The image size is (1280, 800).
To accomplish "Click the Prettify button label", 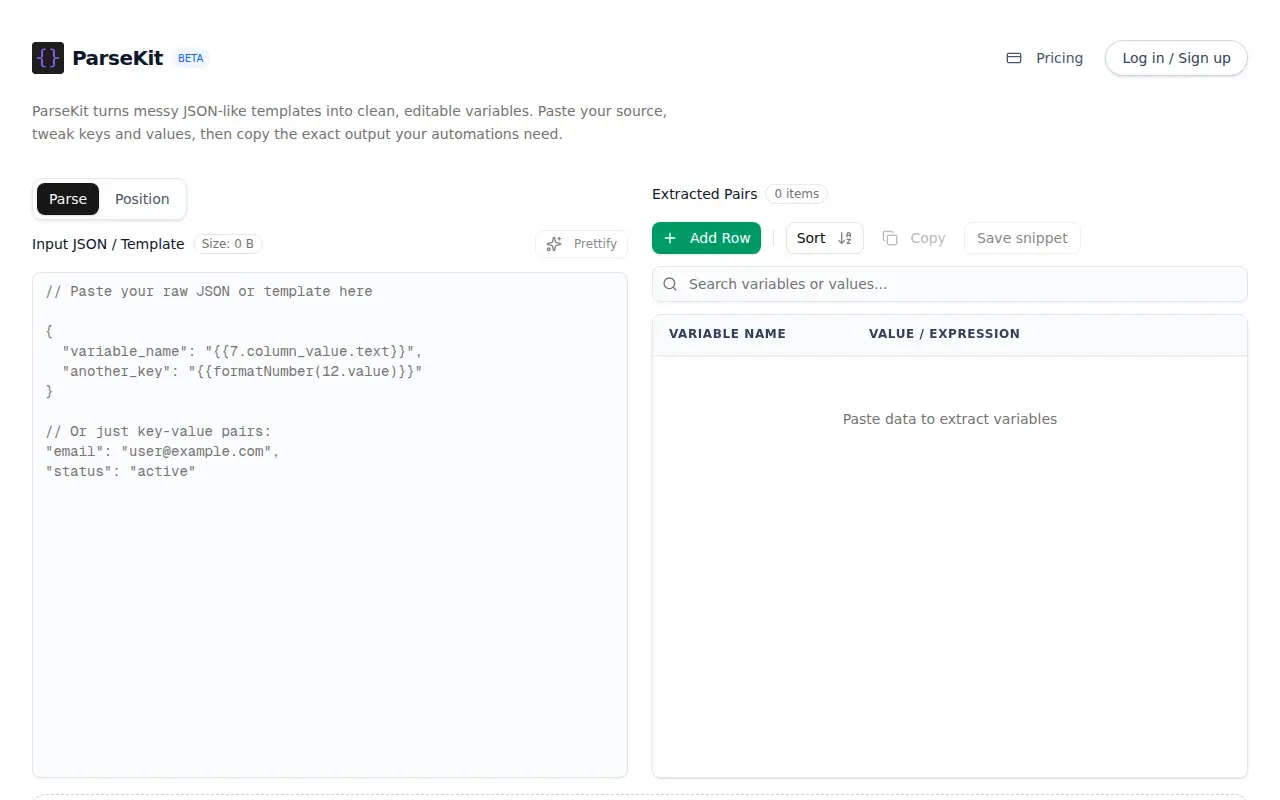I will click(x=595, y=244).
